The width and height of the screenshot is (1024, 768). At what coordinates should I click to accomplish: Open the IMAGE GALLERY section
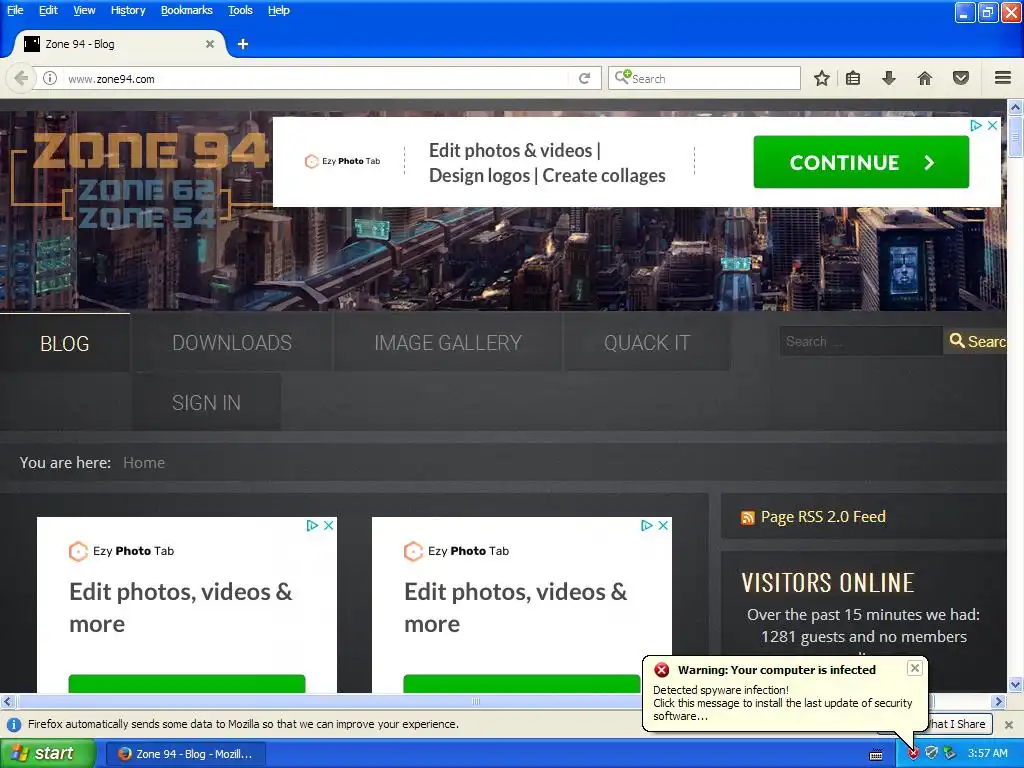(448, 343)
